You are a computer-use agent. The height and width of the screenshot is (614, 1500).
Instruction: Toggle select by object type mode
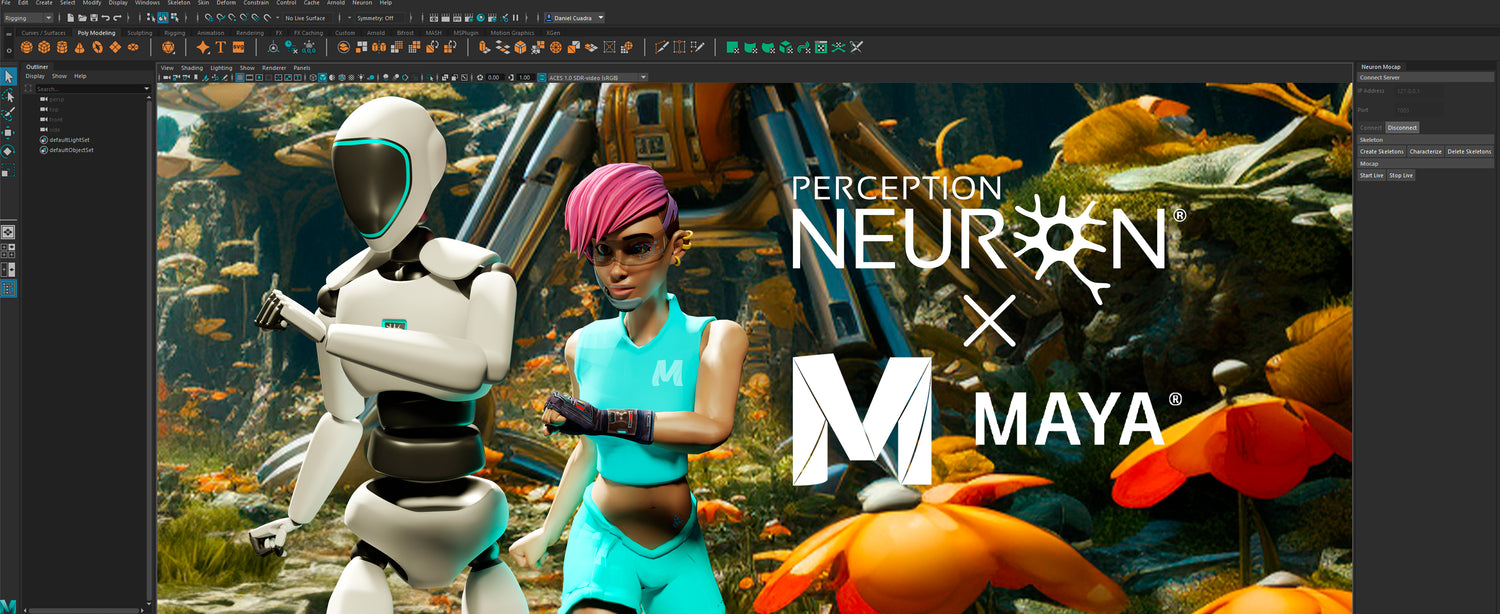pyautogui.click(x=162, y=18)
